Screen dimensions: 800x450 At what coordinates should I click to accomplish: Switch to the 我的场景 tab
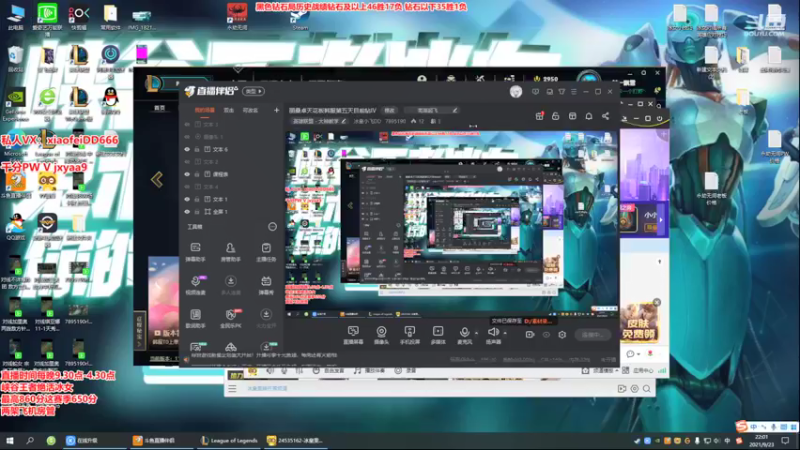pos(205,110)
